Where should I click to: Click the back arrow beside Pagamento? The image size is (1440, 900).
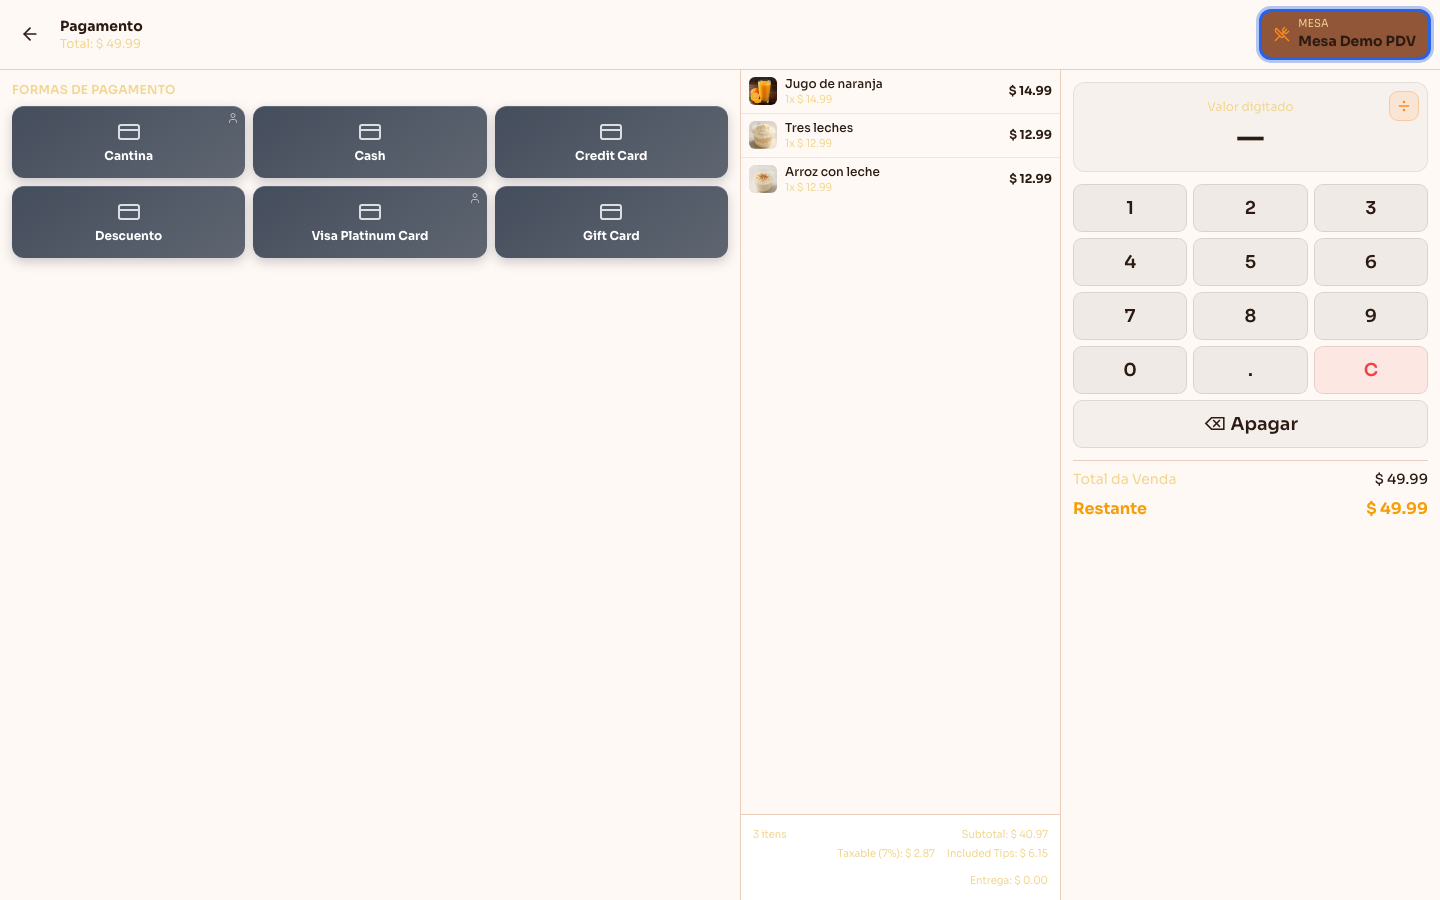(x=30, y=34)
